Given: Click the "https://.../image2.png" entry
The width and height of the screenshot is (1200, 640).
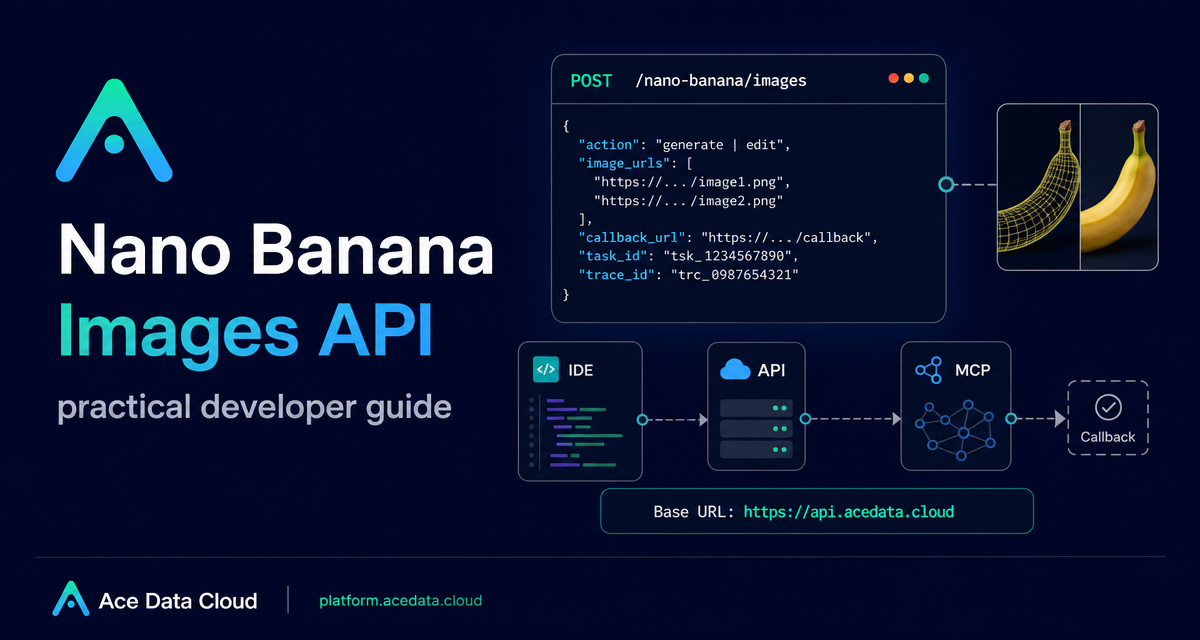Looking at the screenshot, I should pos(688,201).
